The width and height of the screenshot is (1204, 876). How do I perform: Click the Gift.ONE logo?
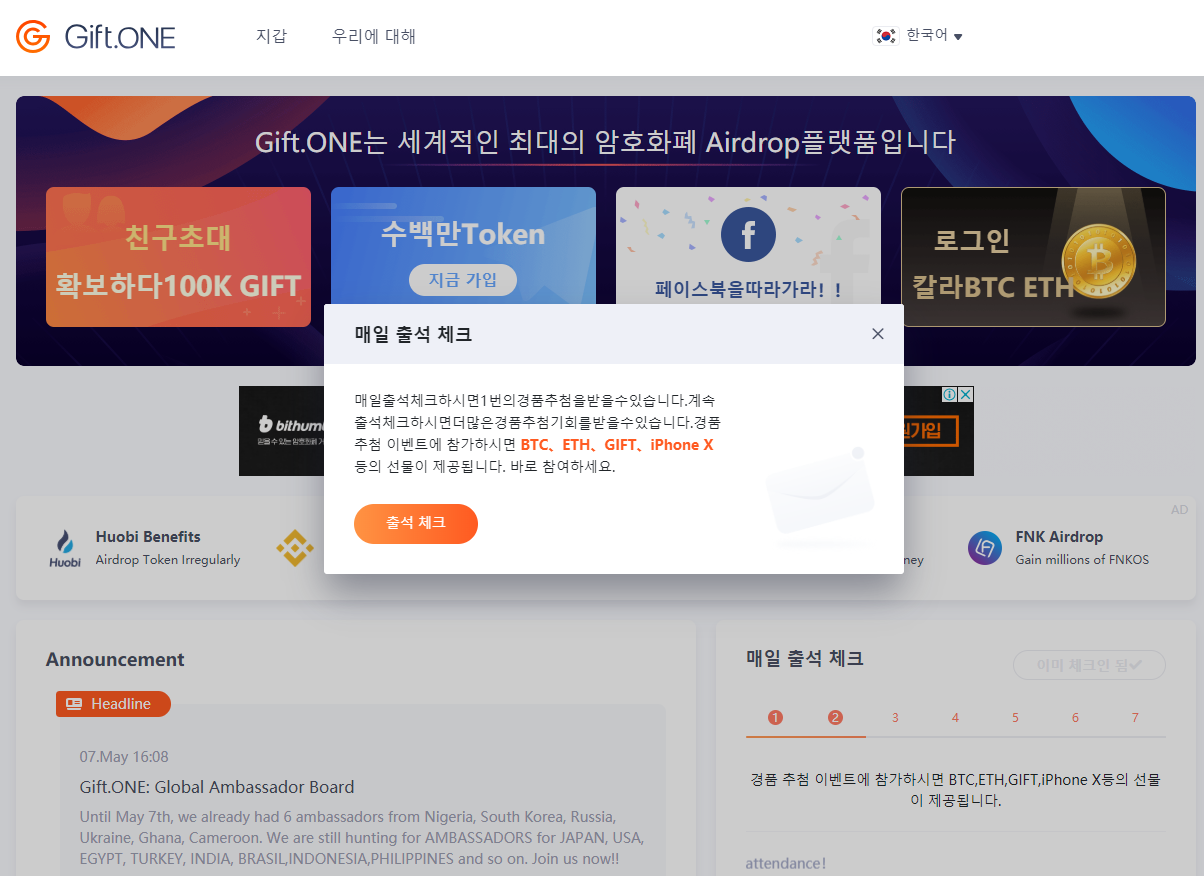pos(96,37)
